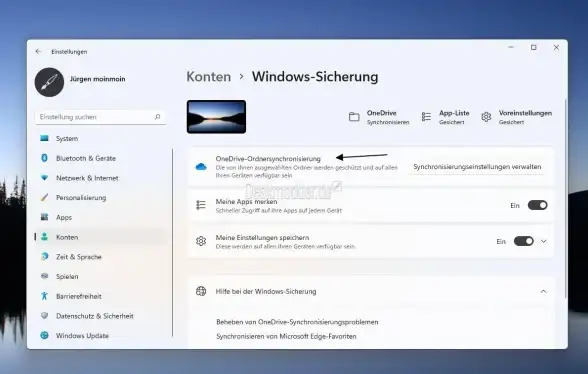Click Synchronisierungseinstellungen verwalten button
Screen dimensions: 588x374
[477, 167]
